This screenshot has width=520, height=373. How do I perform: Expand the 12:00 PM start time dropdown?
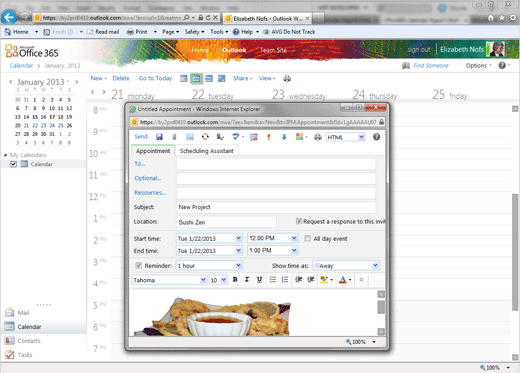(x=294, y=238)
